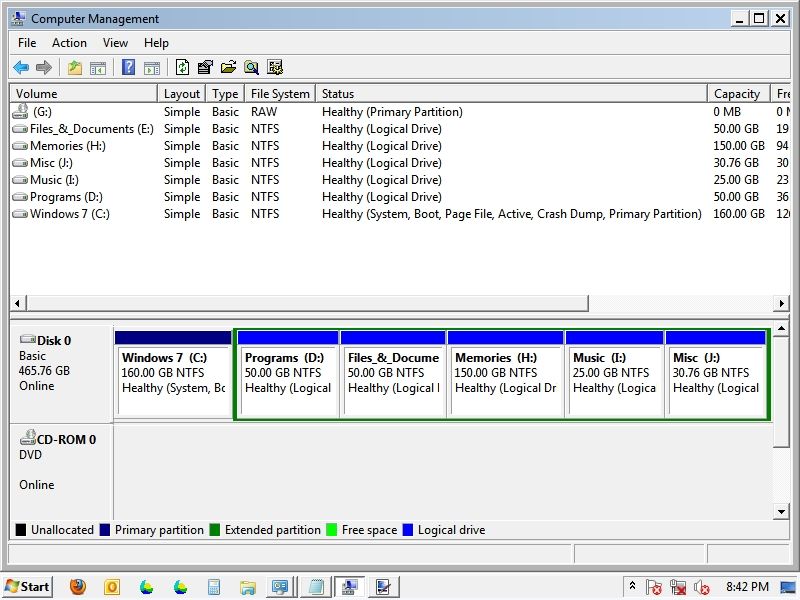Click the Up one level folder icon
Image resolution: width=800 pixels, height=600 pixels.
coord(75,67)
